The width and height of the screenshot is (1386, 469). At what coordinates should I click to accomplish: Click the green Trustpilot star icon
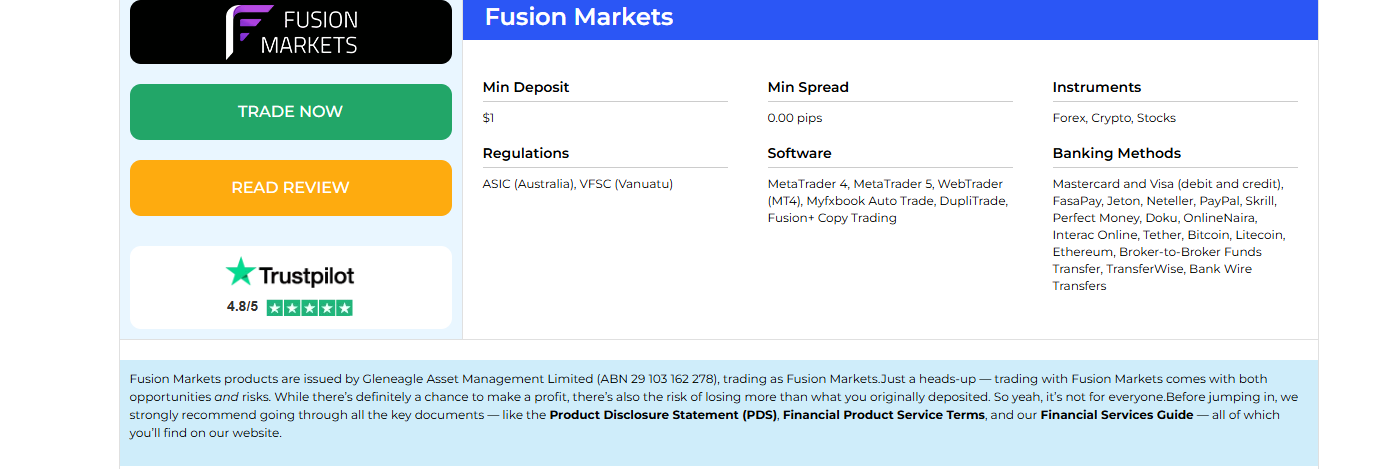[240, 272]
